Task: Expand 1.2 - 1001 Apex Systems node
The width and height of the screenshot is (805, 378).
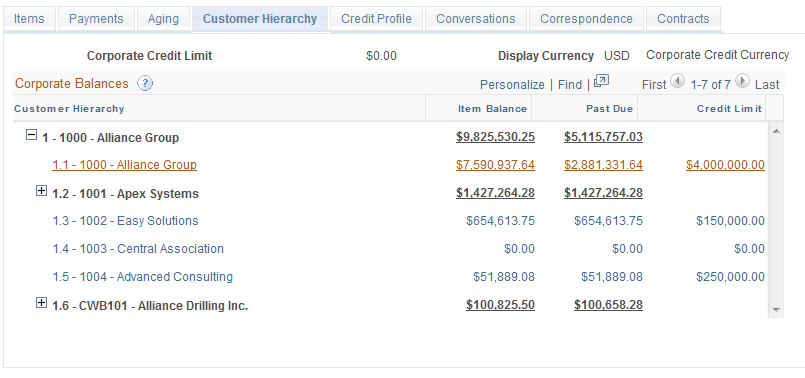Action: point(41,191)
